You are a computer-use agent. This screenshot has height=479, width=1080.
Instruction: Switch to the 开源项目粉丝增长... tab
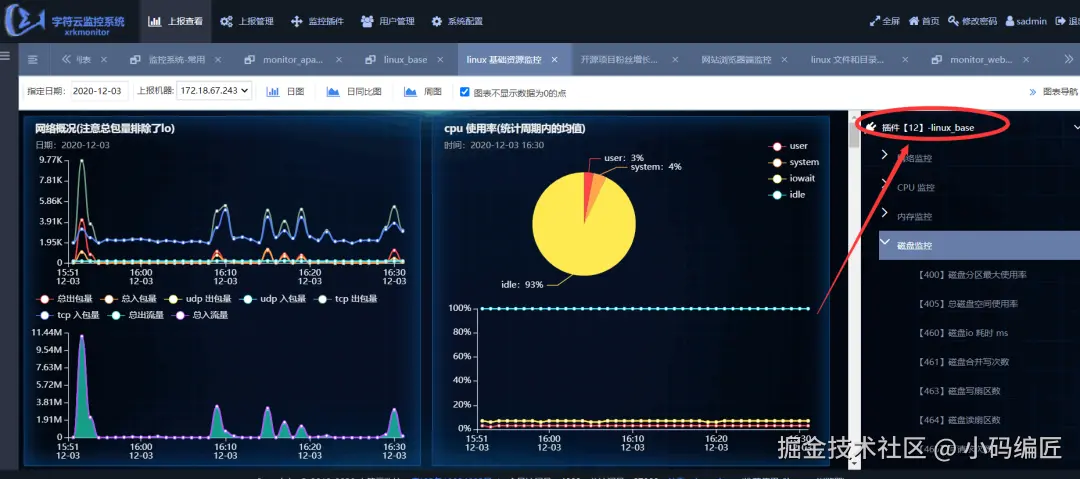tap(619, 60)
